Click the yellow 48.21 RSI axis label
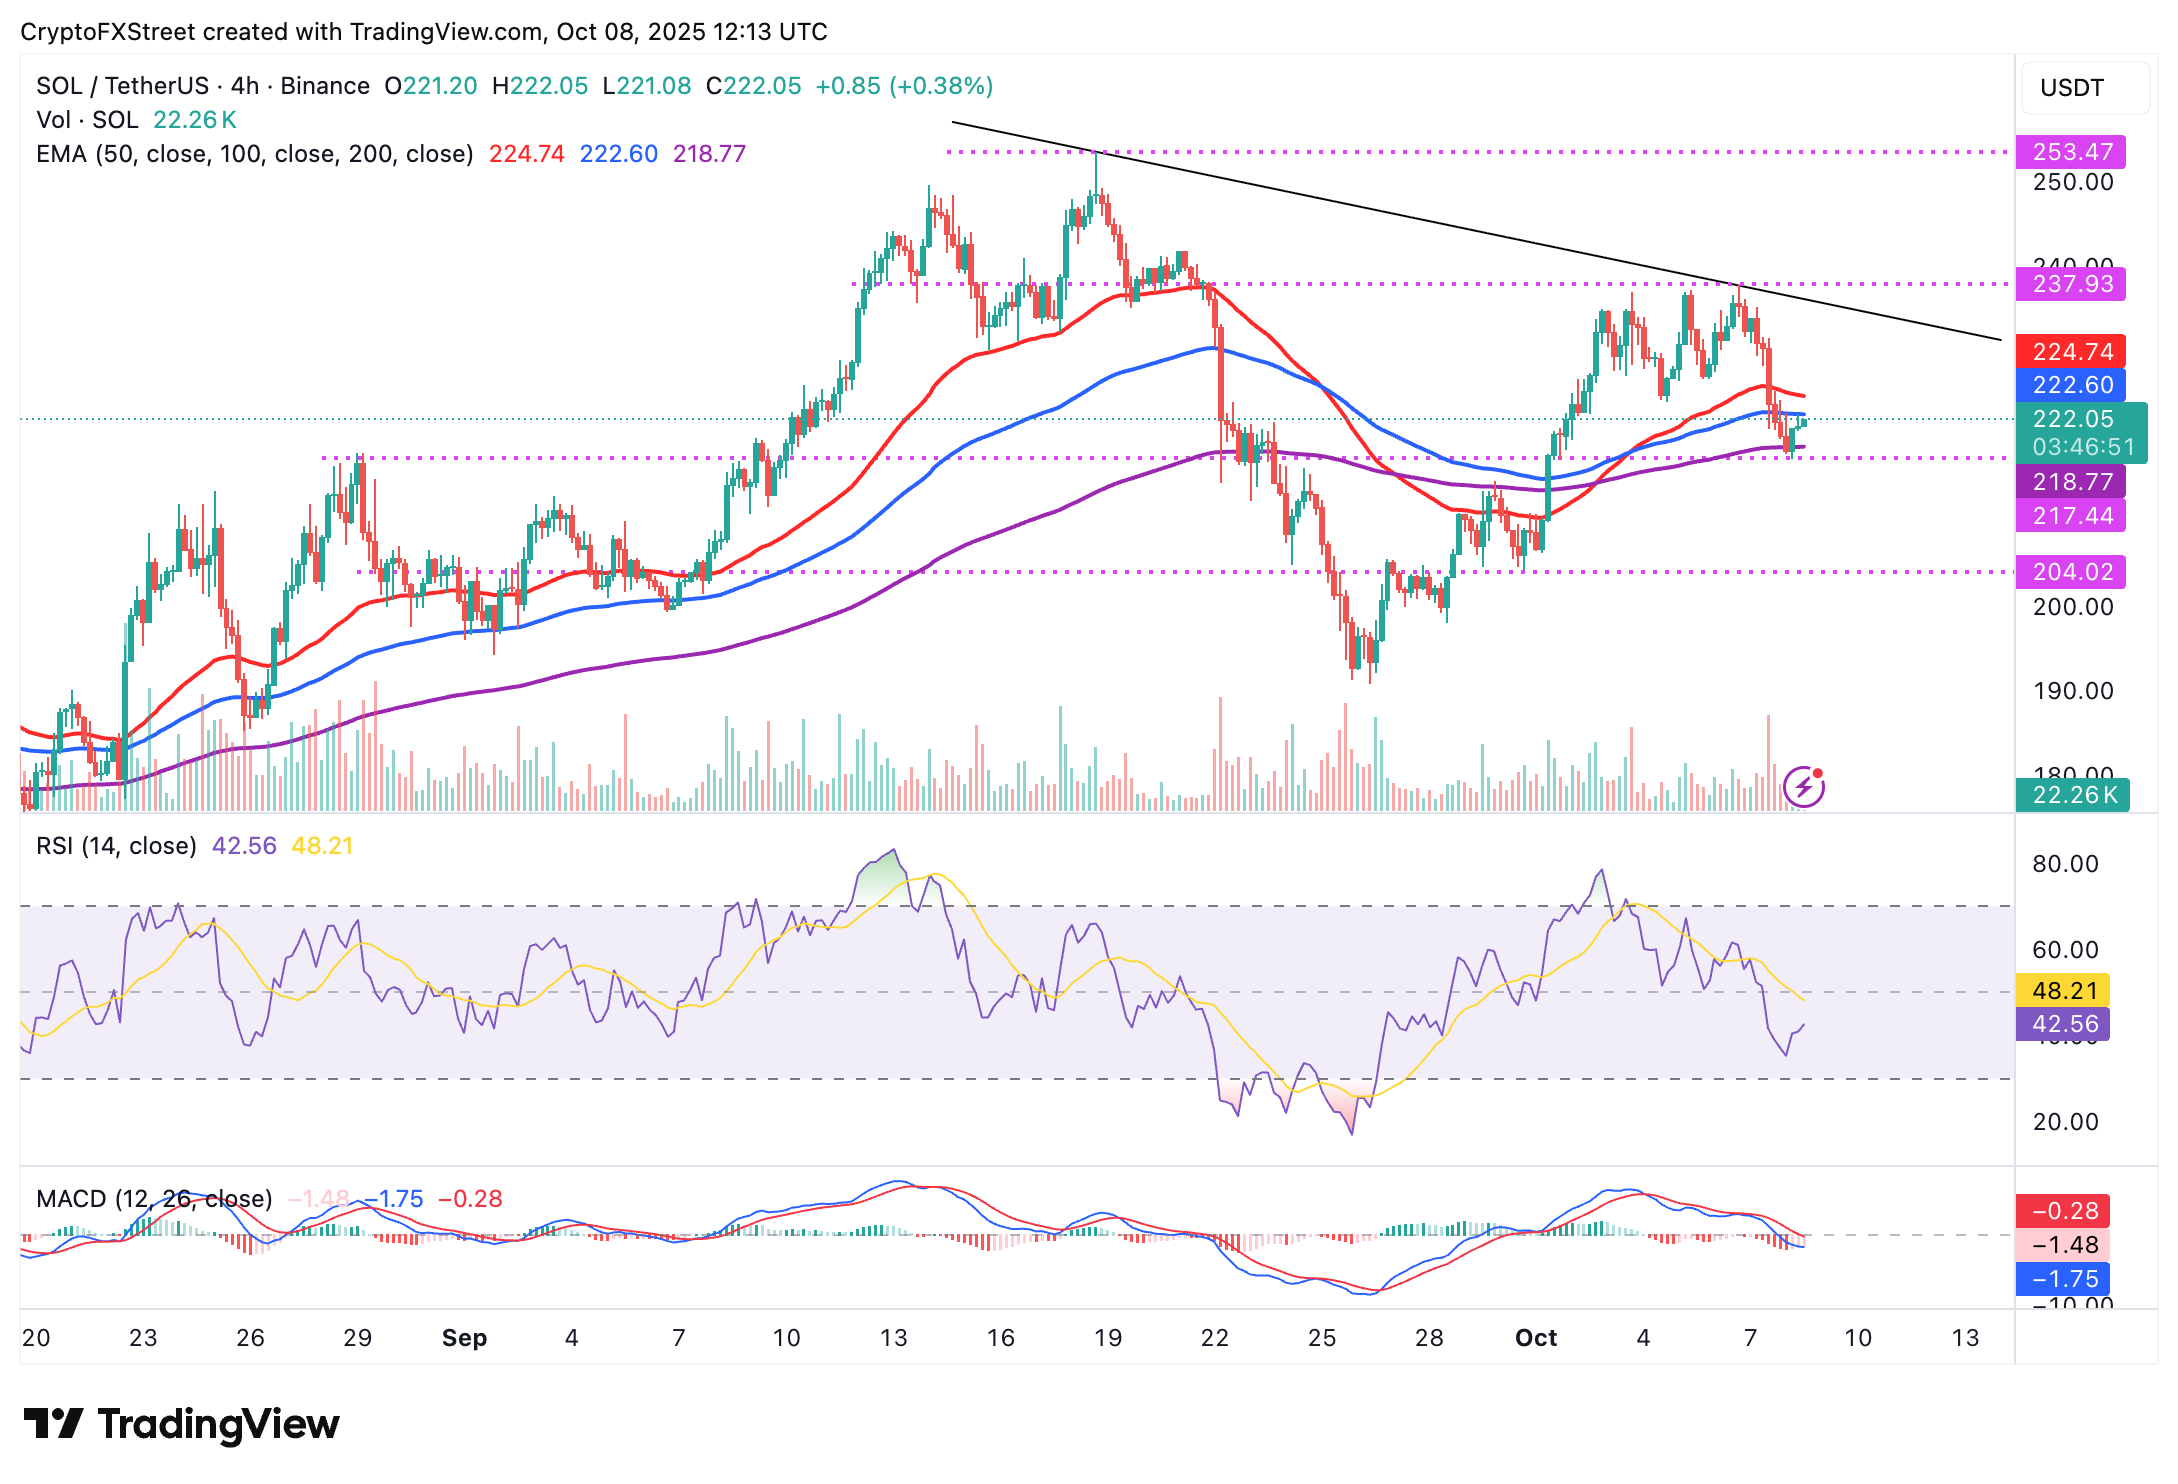Image resolution: width=2178 pixels, height=1484 pixels. (2064, 991)
